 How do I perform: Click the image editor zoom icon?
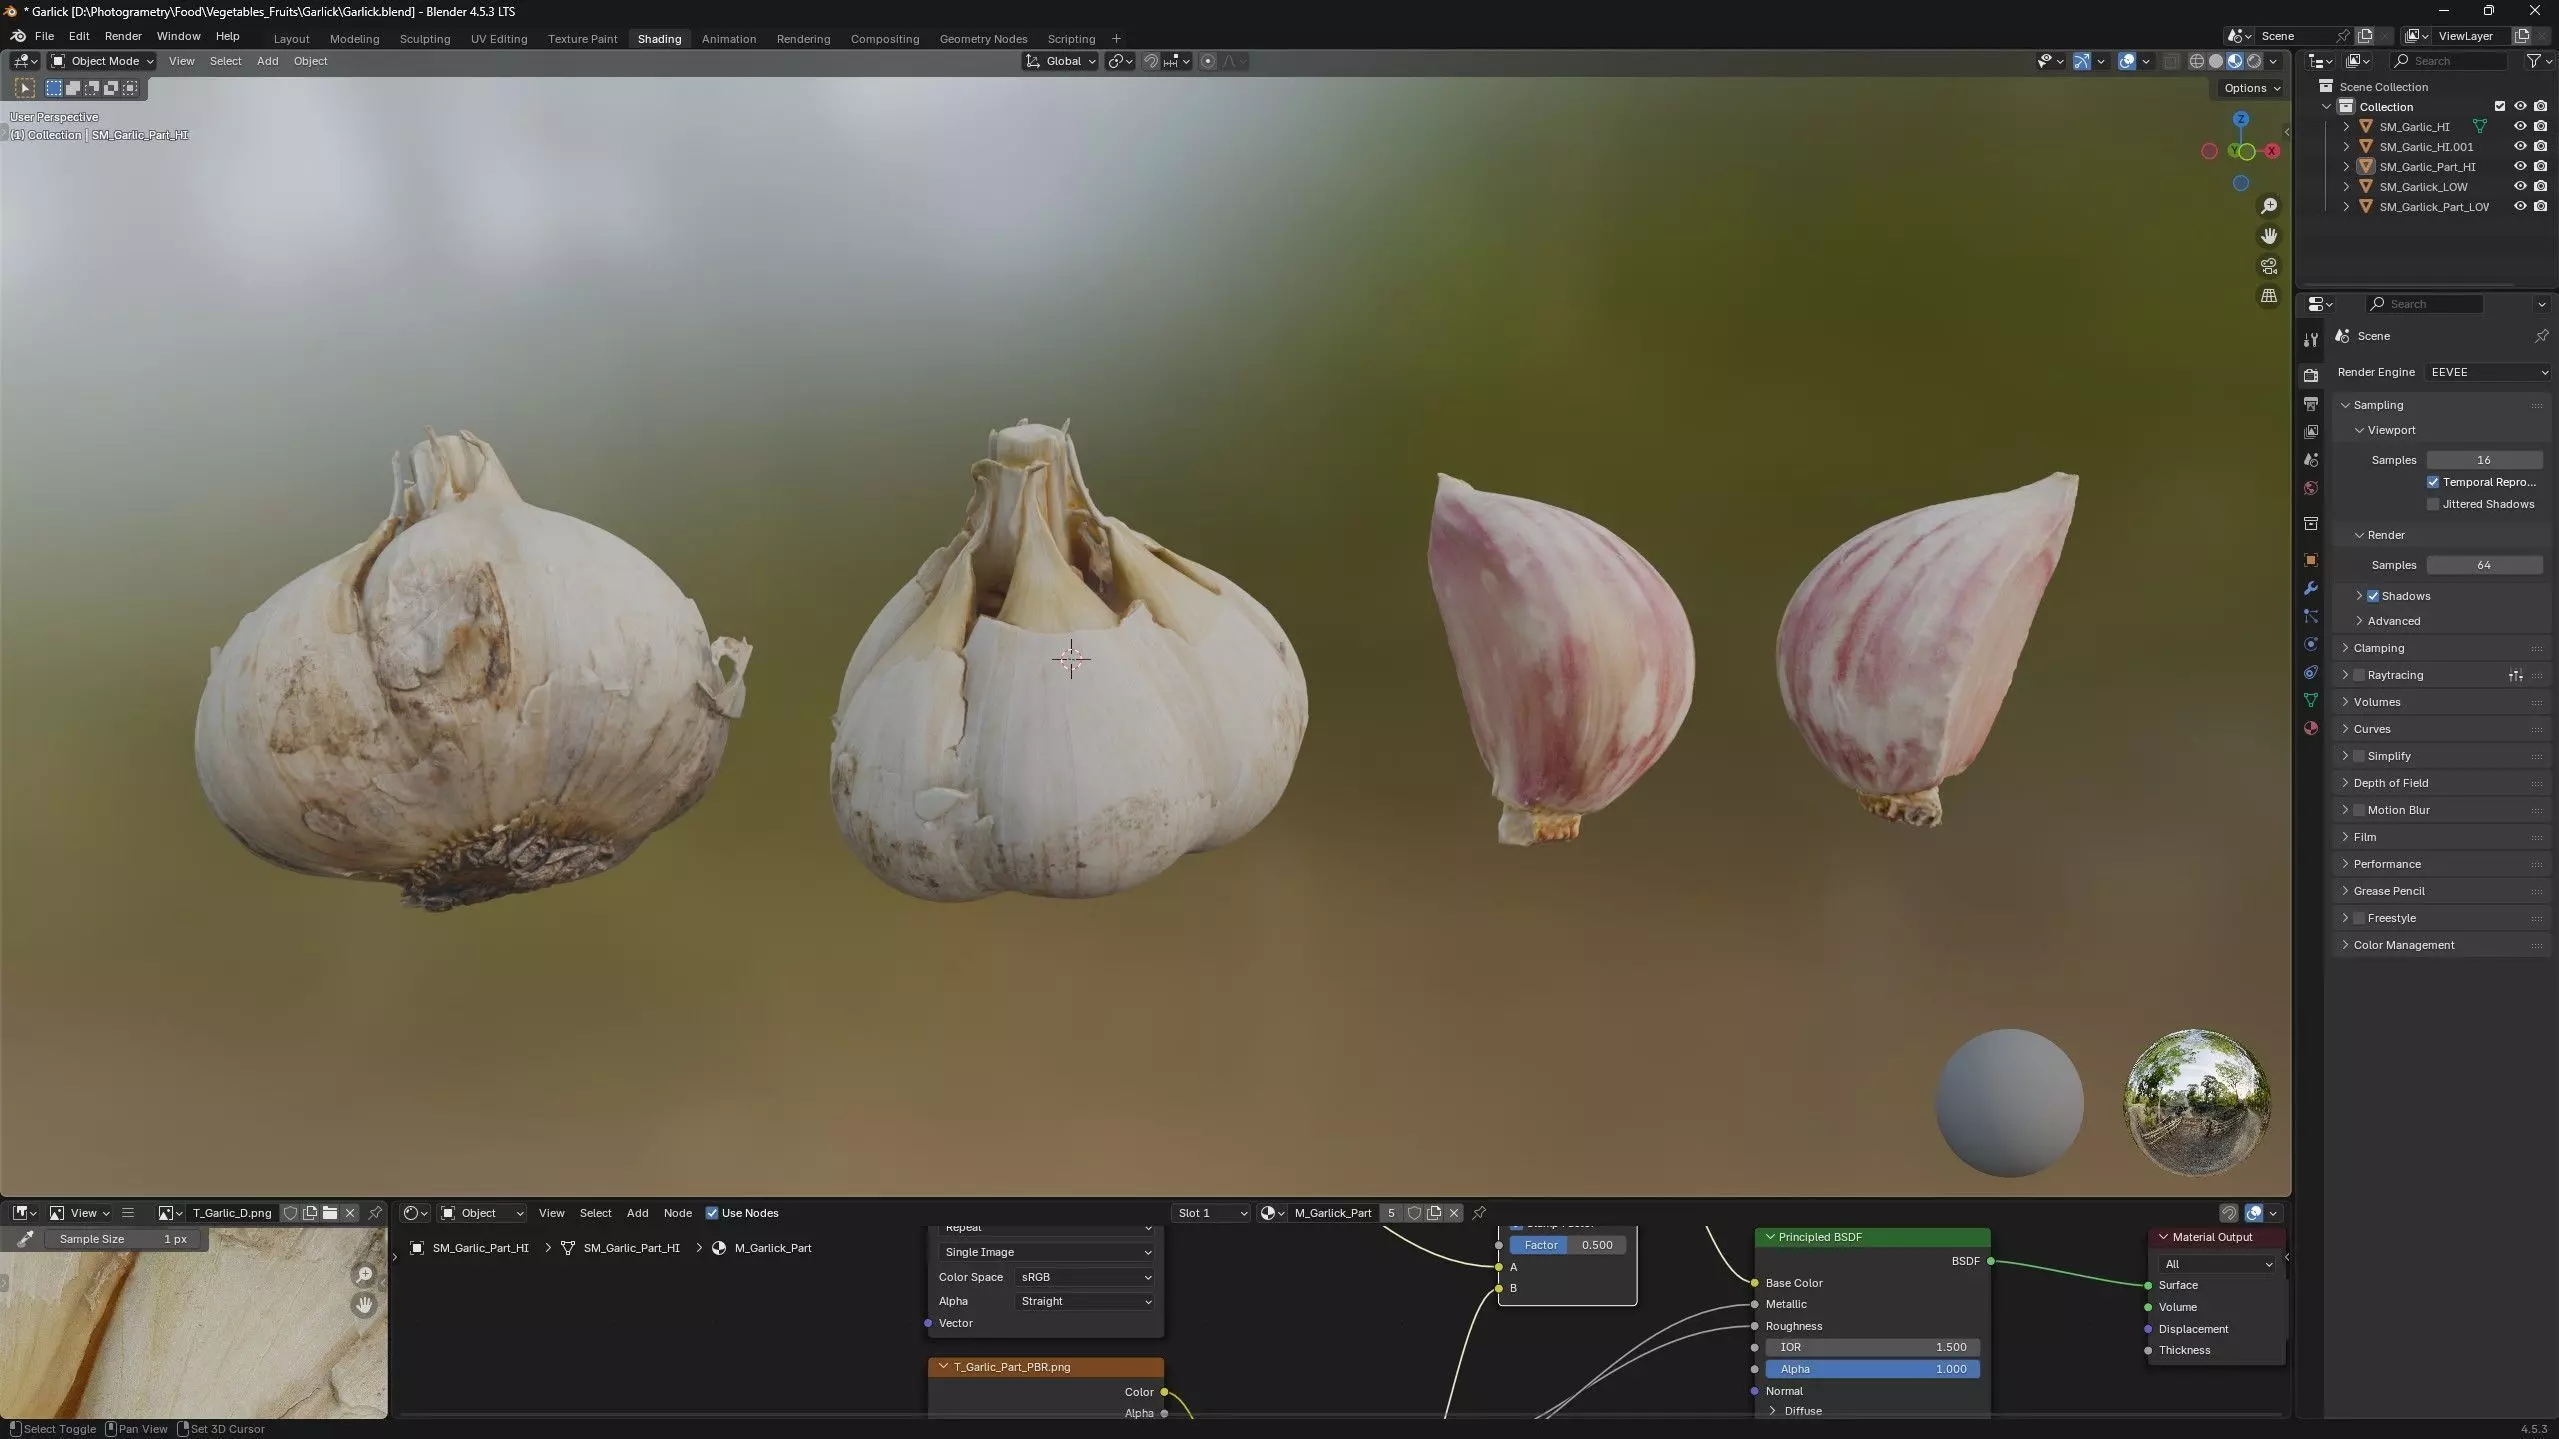364,1275
